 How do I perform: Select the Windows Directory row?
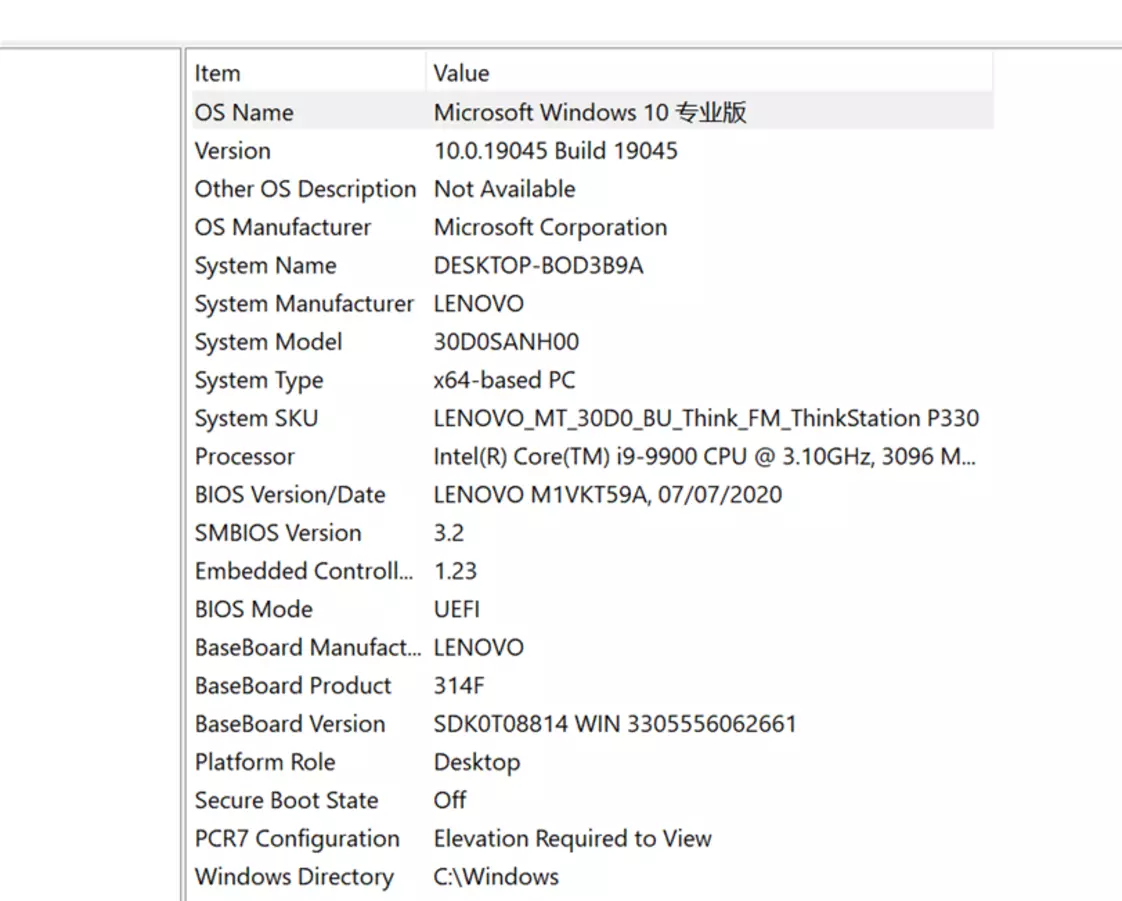coord(294,877)
